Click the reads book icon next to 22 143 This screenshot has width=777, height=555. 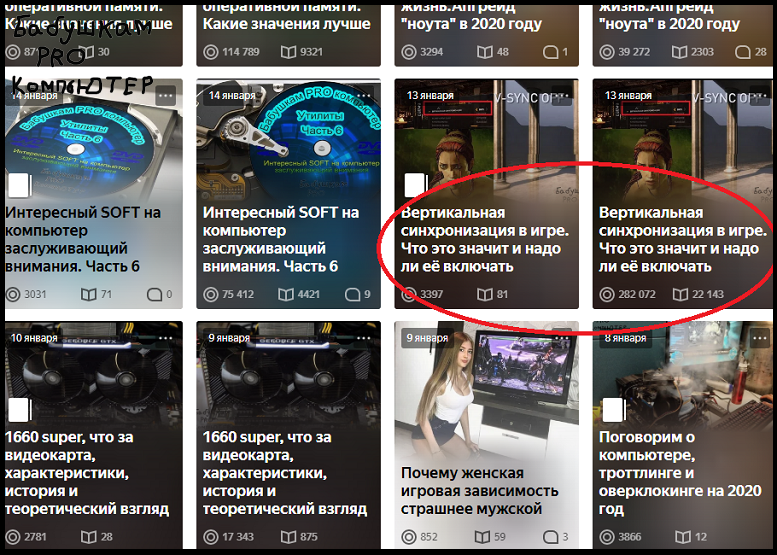click(x=680, y=295)
